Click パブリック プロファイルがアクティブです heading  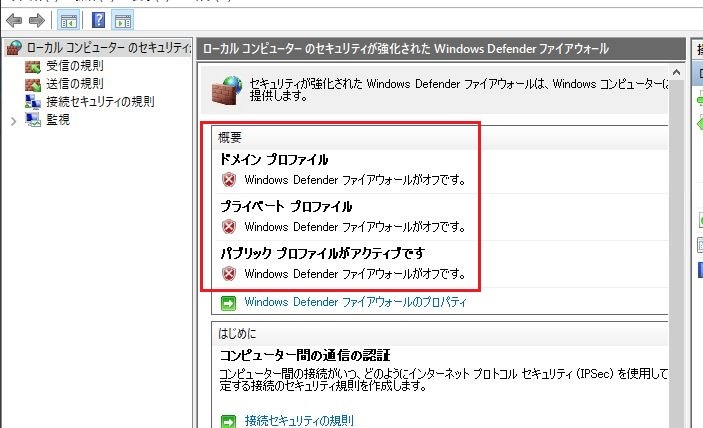322,253
